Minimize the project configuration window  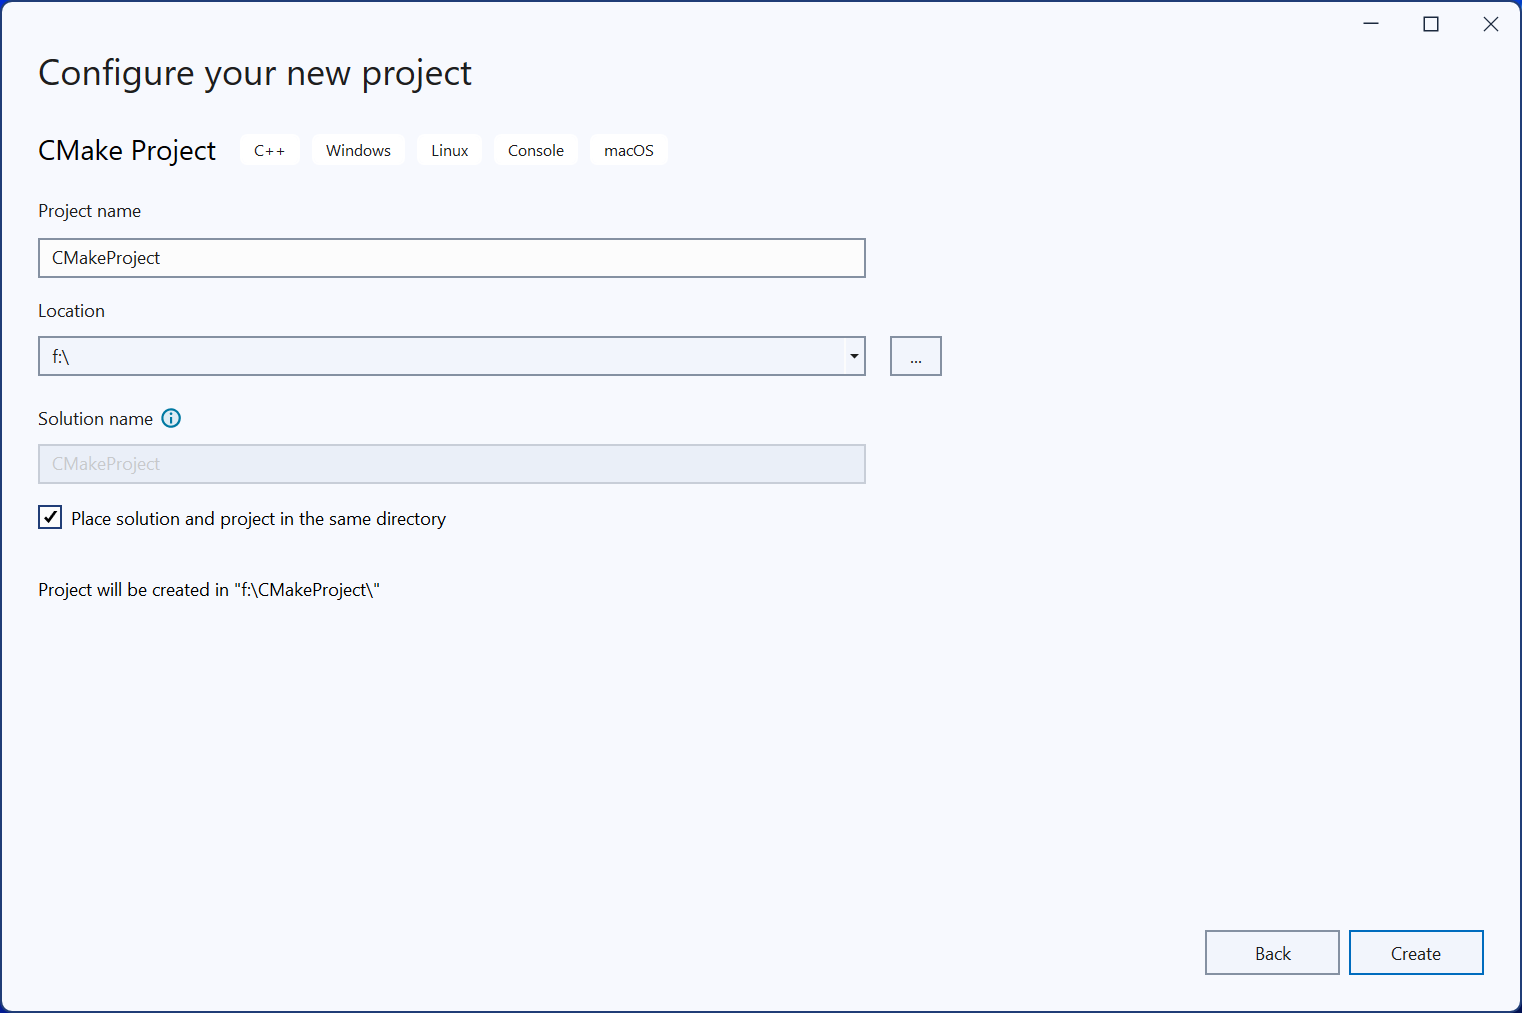1371,24
